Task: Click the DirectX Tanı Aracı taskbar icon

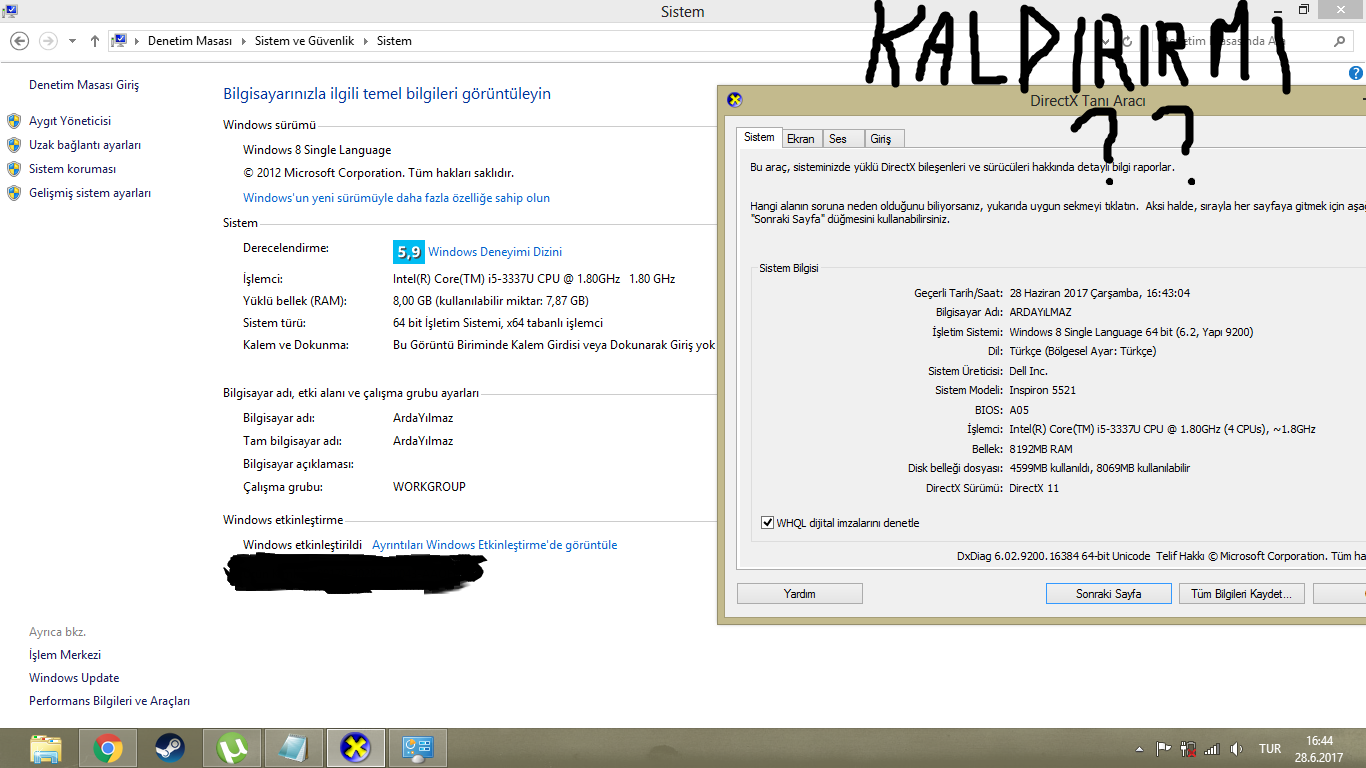Action: pos(355,748)
